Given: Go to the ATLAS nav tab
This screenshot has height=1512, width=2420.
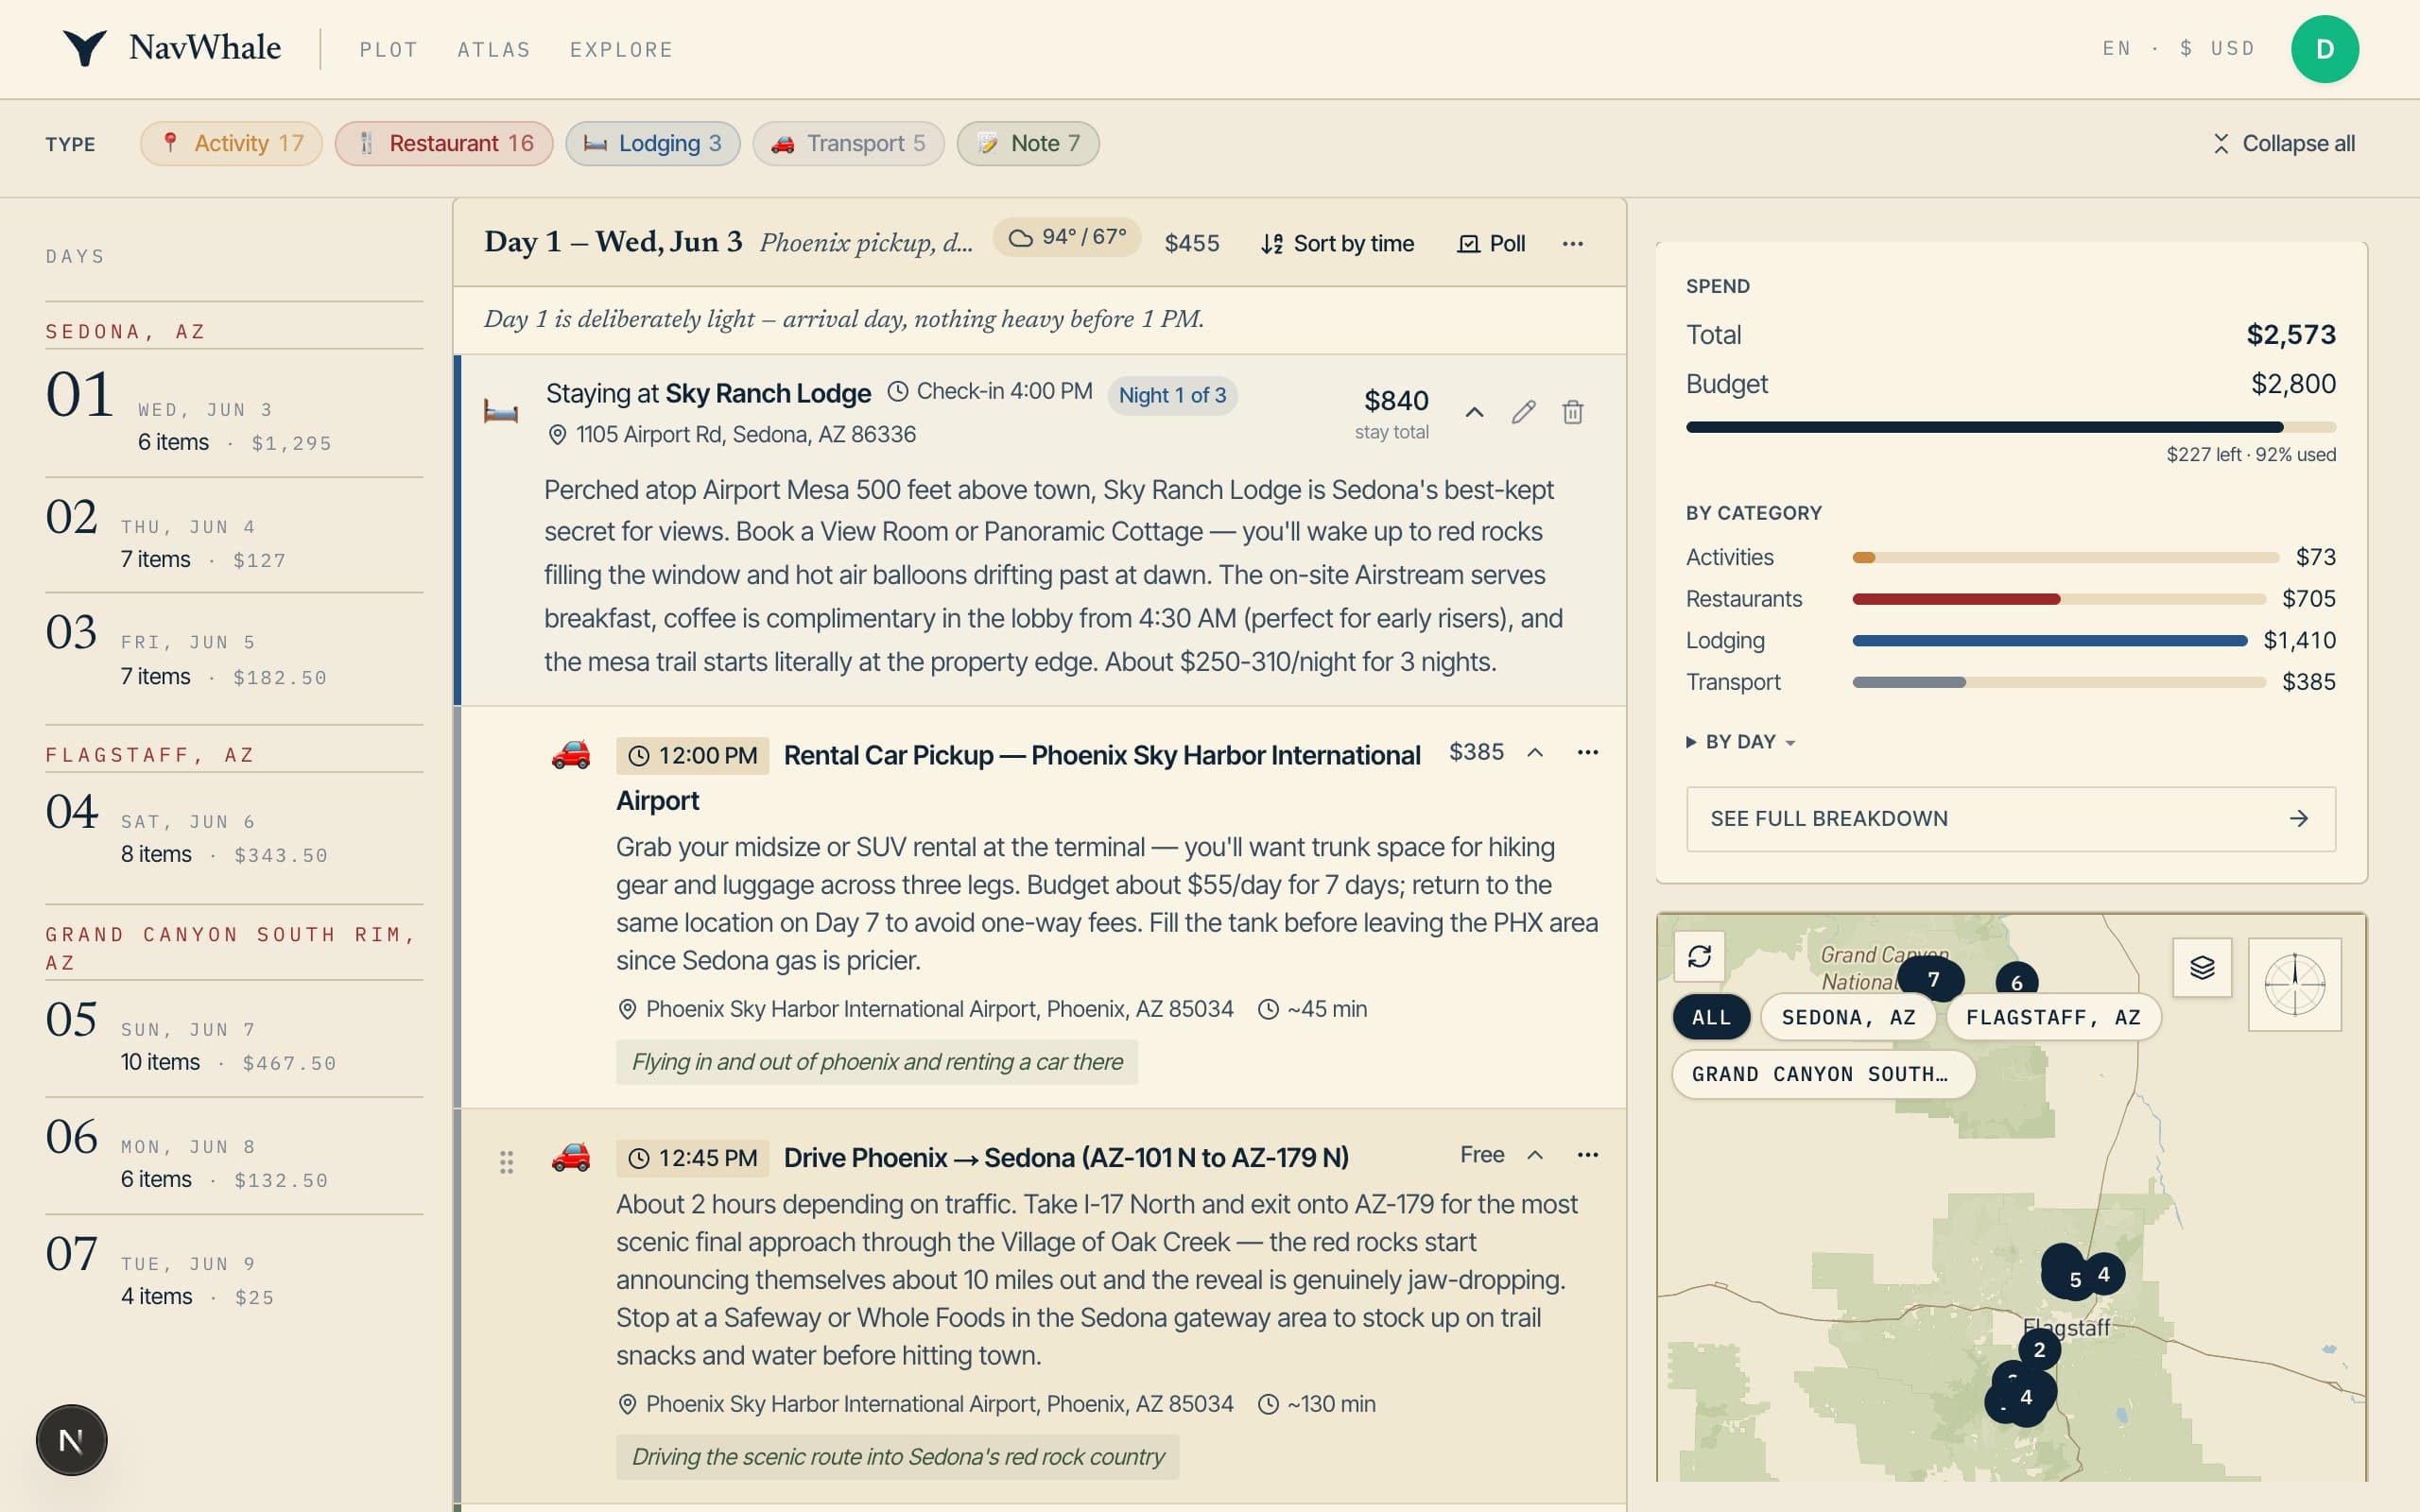Looking at the screenshot, I should 494,49.
